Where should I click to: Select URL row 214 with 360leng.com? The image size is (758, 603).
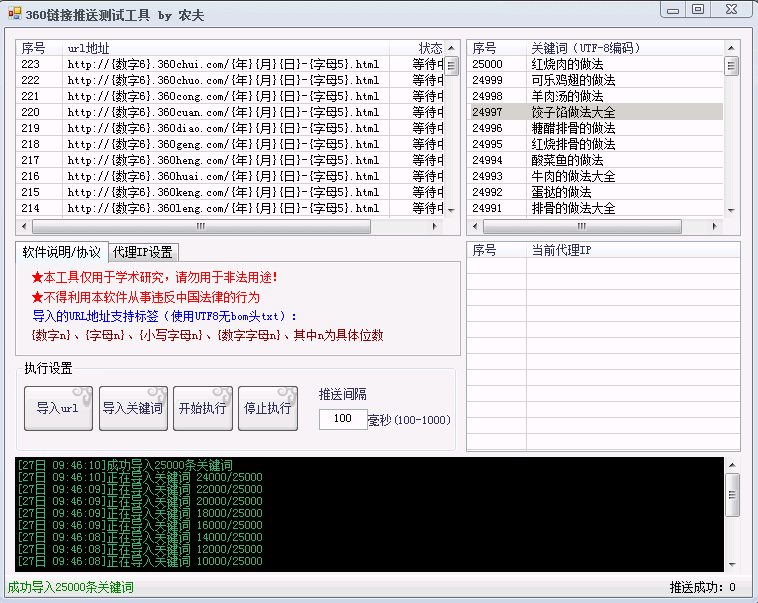(x=230, y=207)
